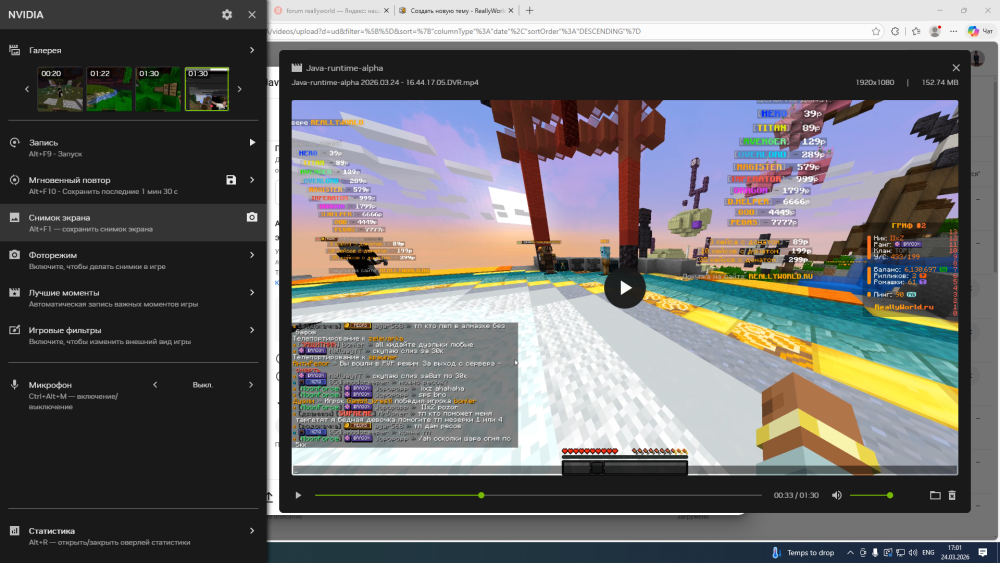Switch microphone mode with the left arrow
This screenshot has height=563, width=1000.
[x=155, y=384]
